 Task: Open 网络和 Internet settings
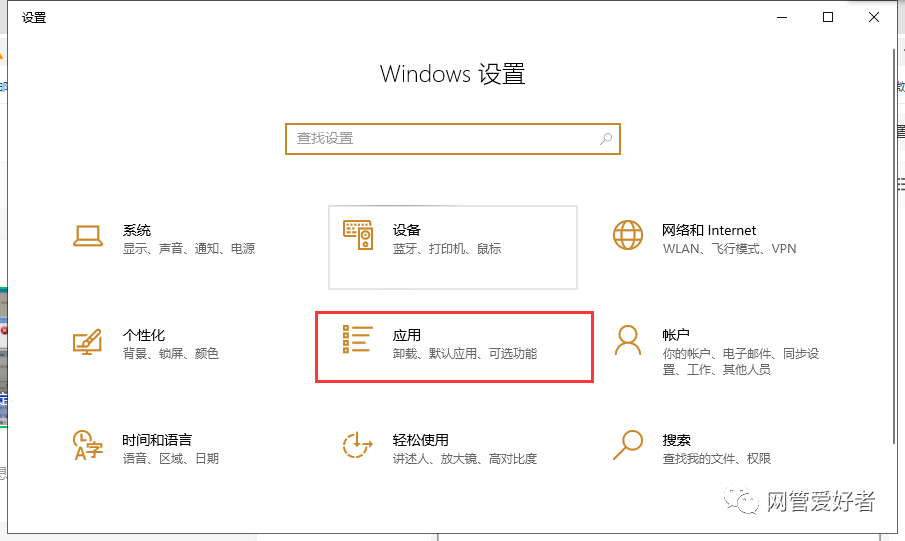click(709, 230)
